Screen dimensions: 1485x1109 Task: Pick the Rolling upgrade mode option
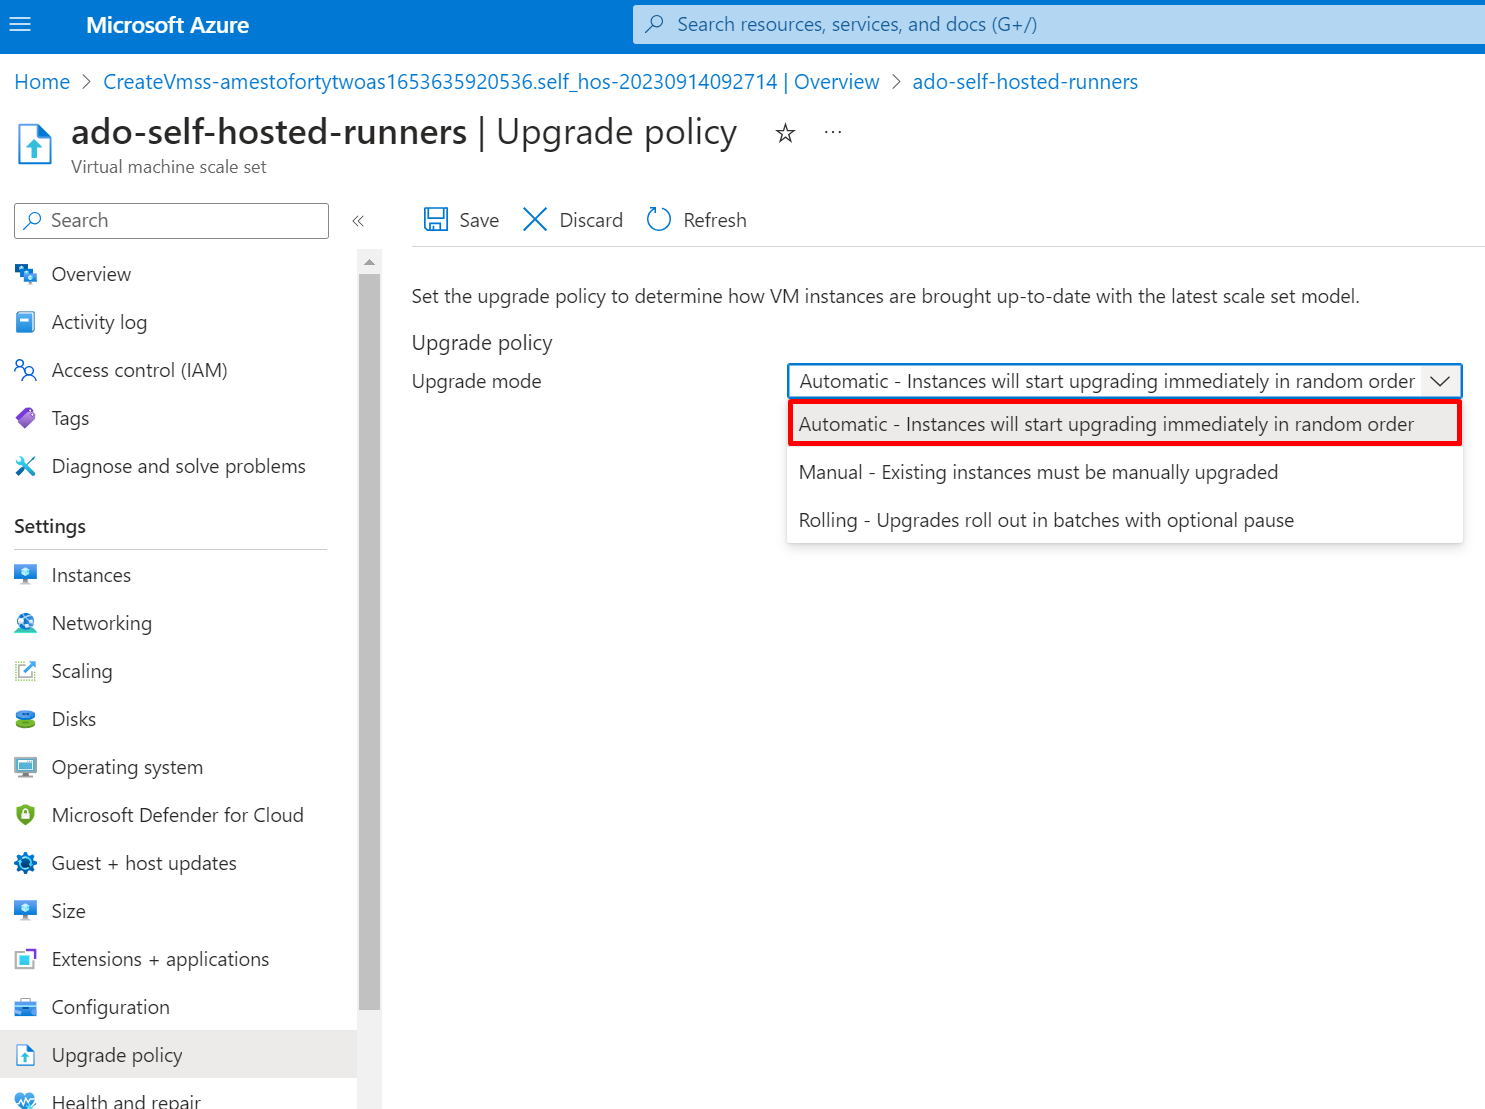tap(1046, 520)
